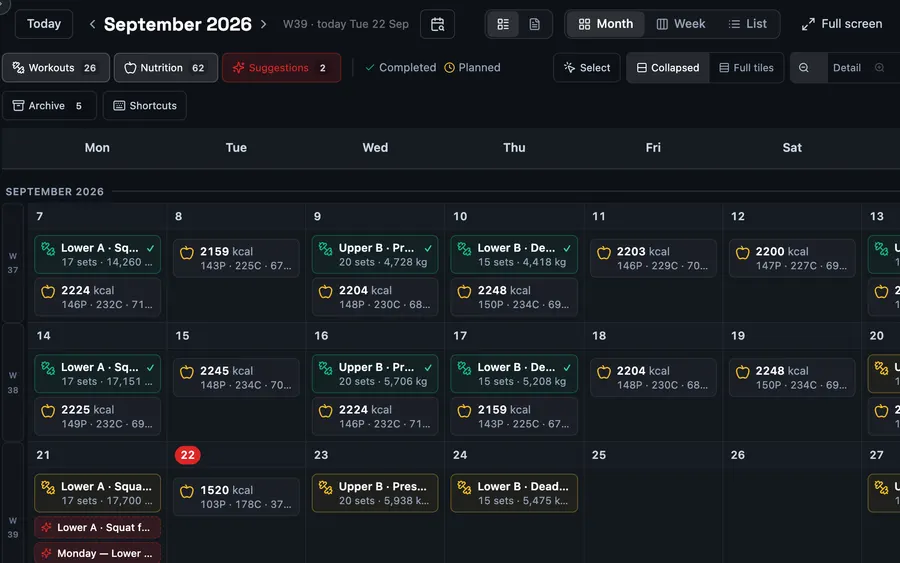900x563 pixels.
Task: Toggle the Workouts filter
Action: 56,68
